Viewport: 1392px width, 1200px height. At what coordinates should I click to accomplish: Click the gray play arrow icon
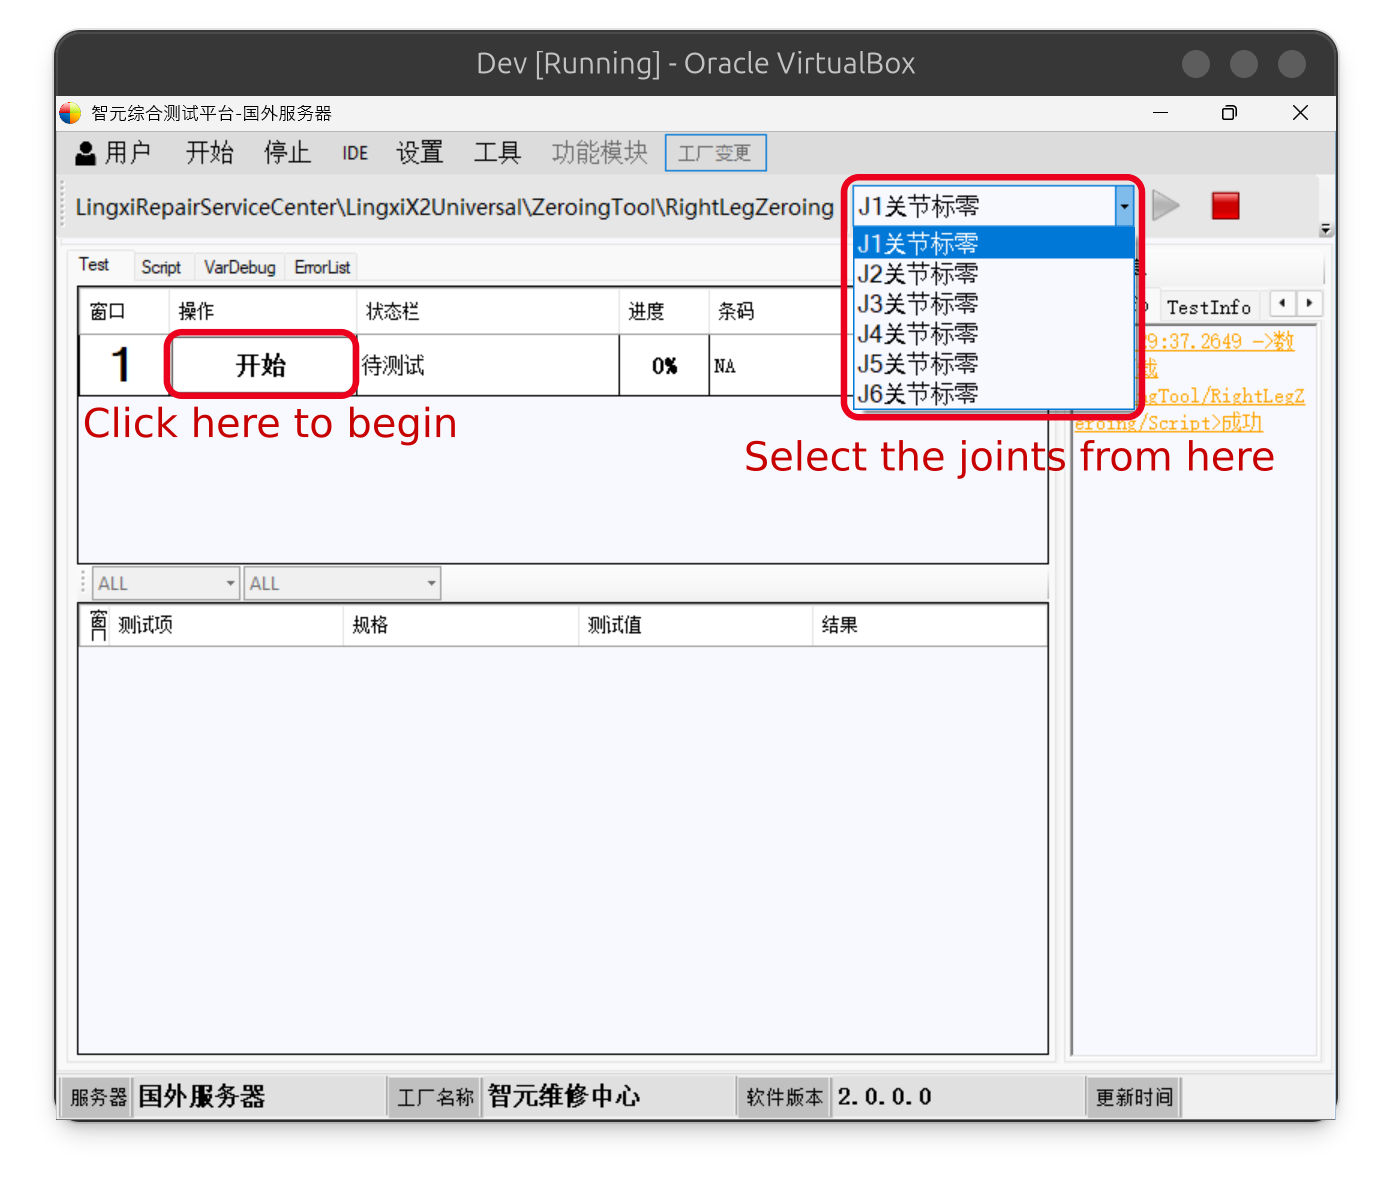pos(1165,206)
